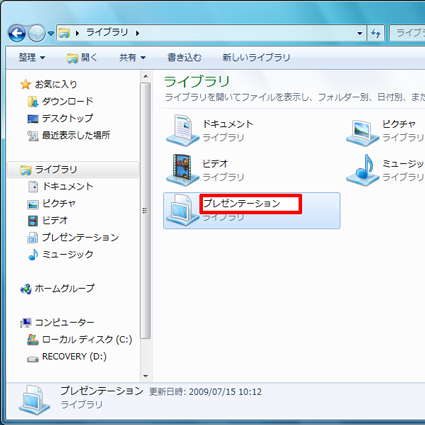Click the 書き込む toolbar item
Image resolution: width=425 pixels, height=425 pixels.
184,58
